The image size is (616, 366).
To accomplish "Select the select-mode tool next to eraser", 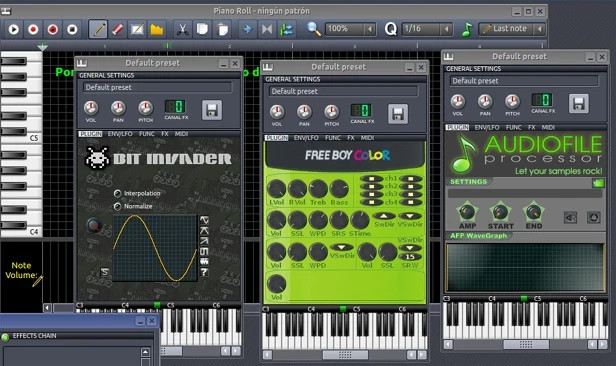I will (137, 29).
